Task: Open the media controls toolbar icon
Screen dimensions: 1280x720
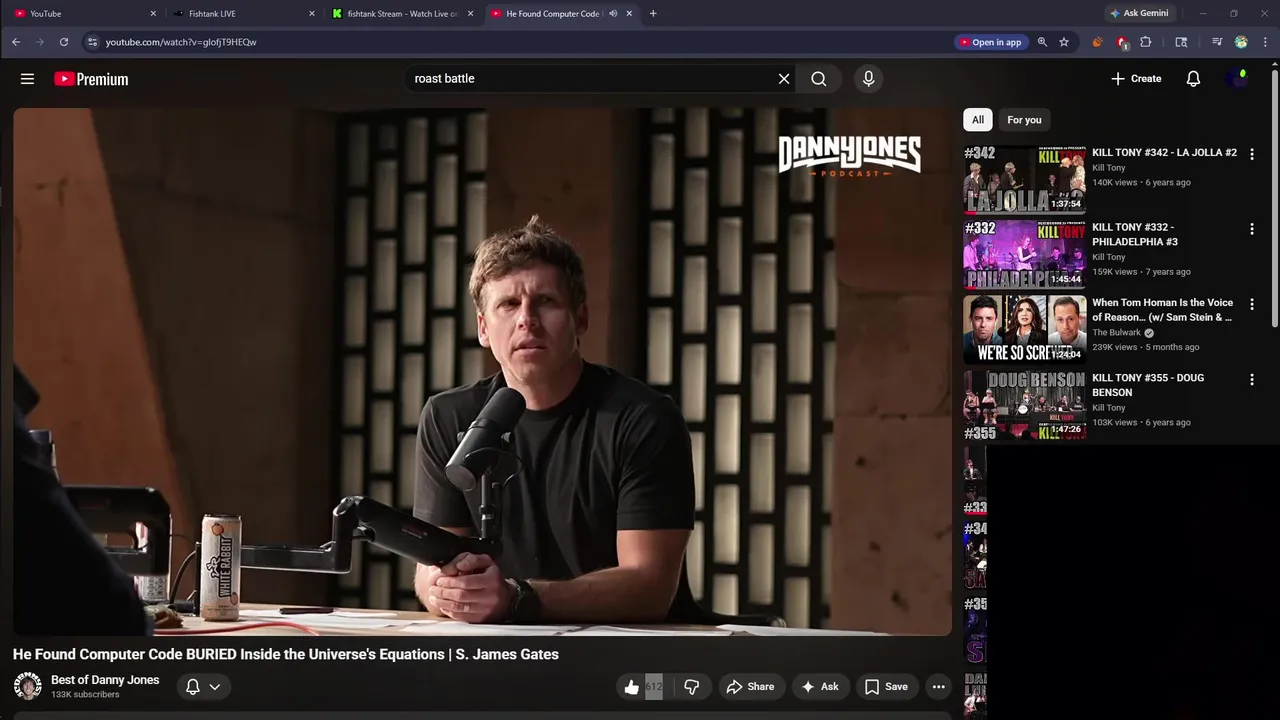Action: click(1217, 42)
